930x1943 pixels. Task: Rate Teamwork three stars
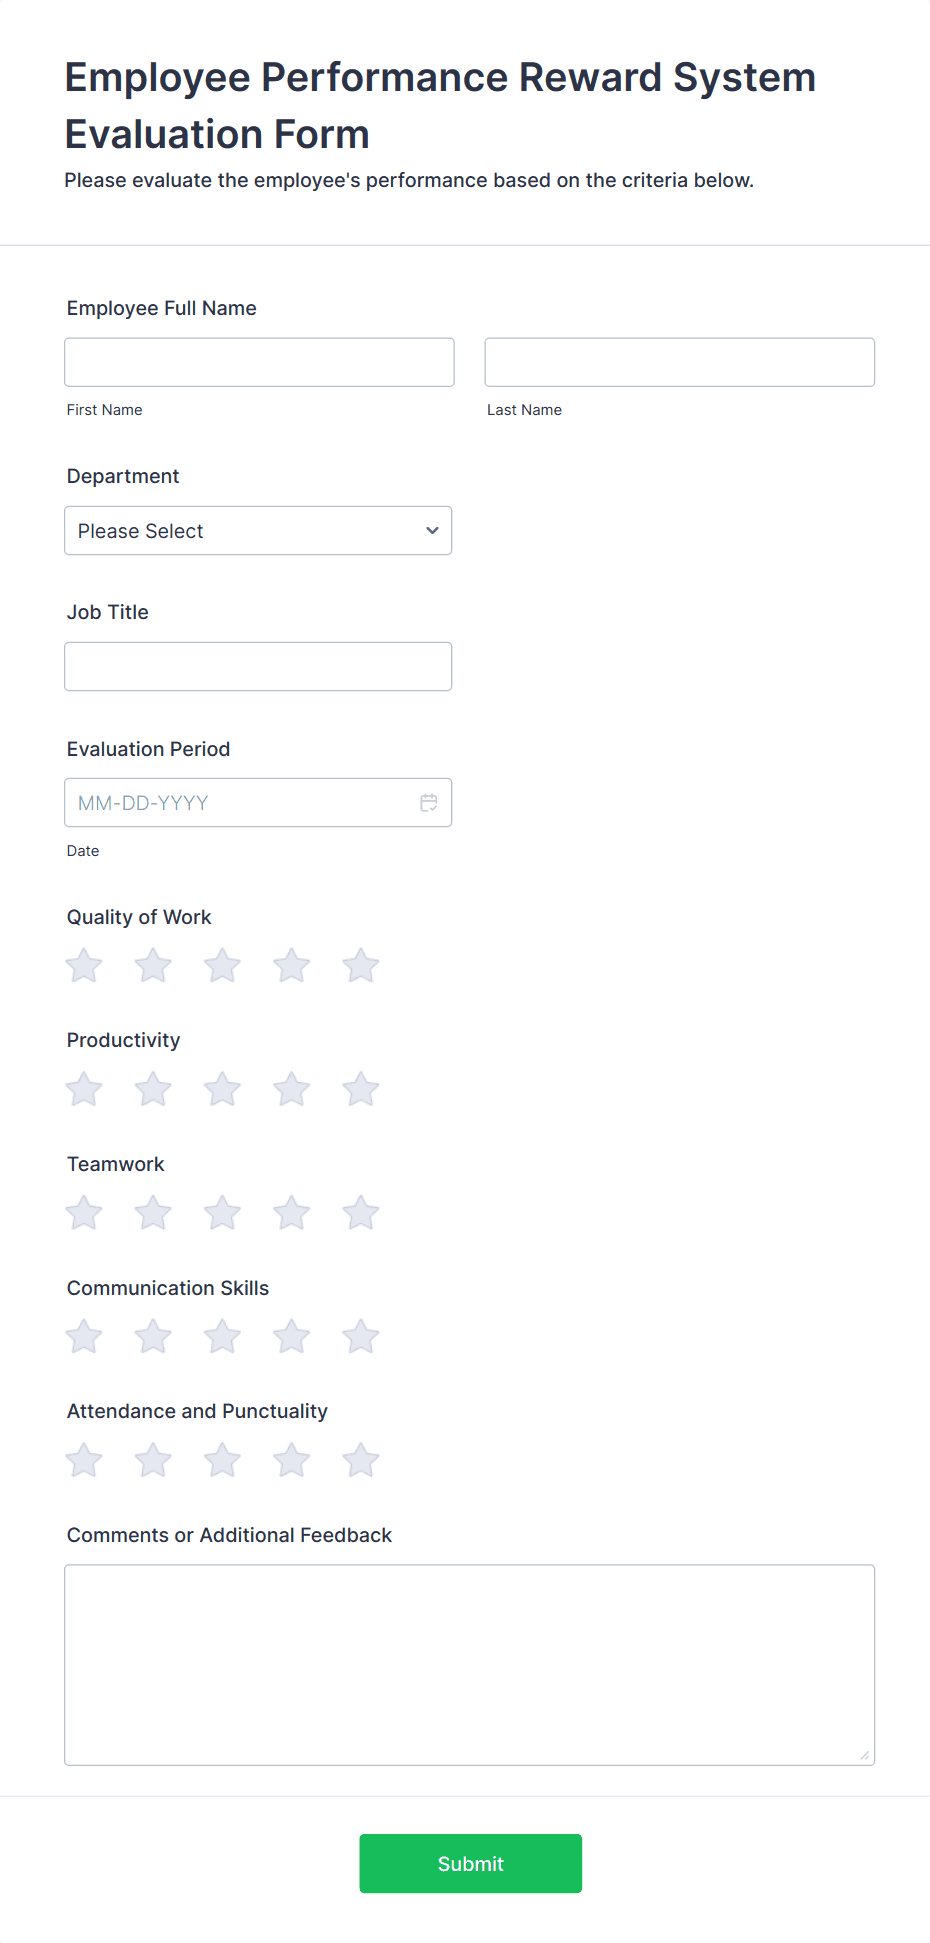(222, 1211)
